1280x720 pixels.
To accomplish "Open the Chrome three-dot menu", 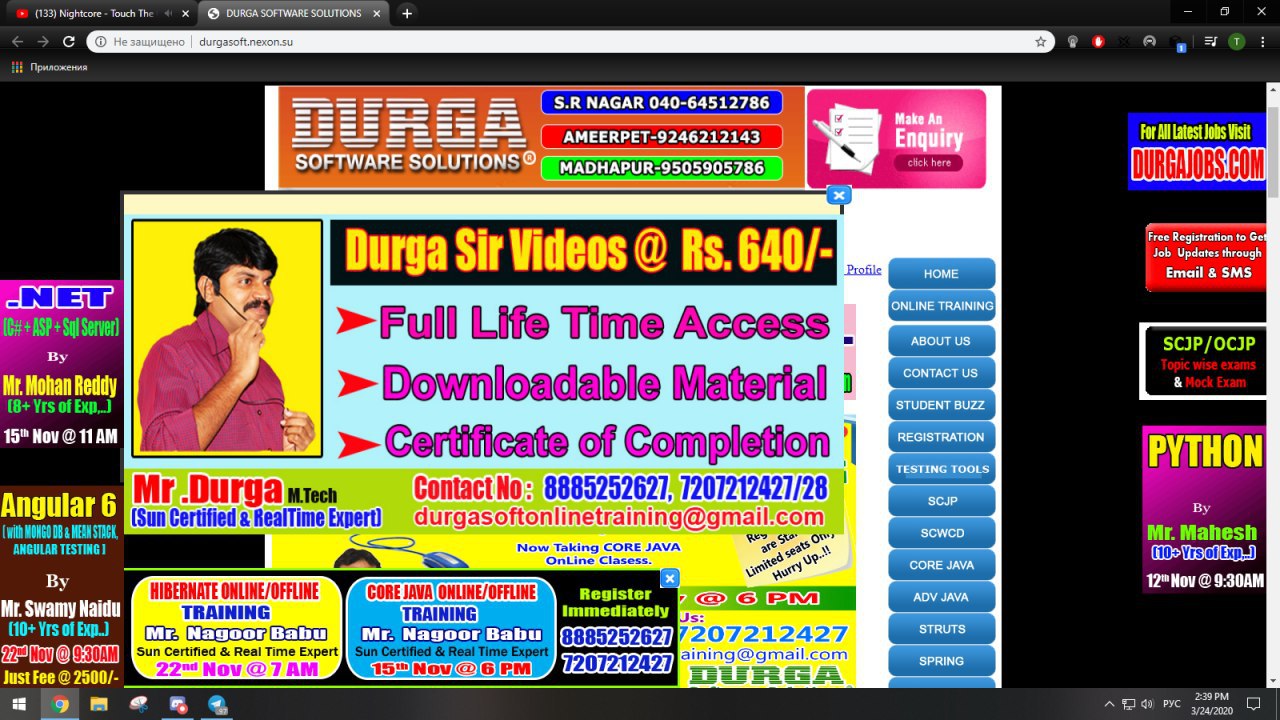I will [1262, 42].
